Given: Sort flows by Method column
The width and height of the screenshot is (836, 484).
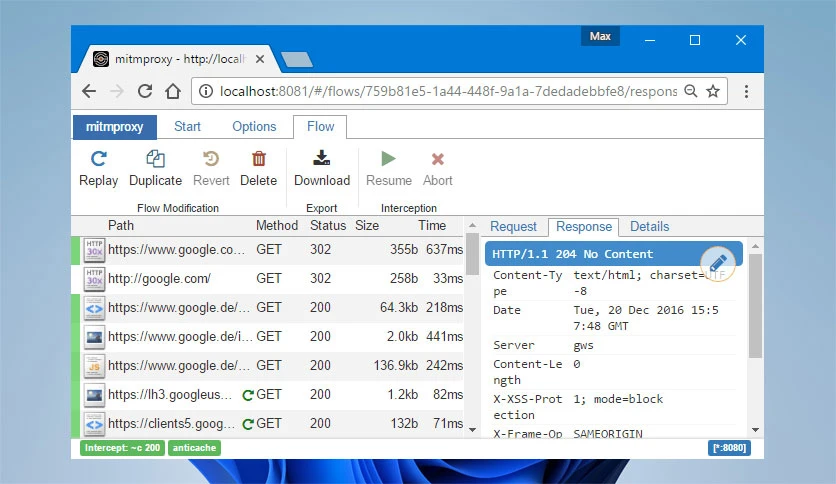Looking at the screenshot, I should click(x=277, y=225).
